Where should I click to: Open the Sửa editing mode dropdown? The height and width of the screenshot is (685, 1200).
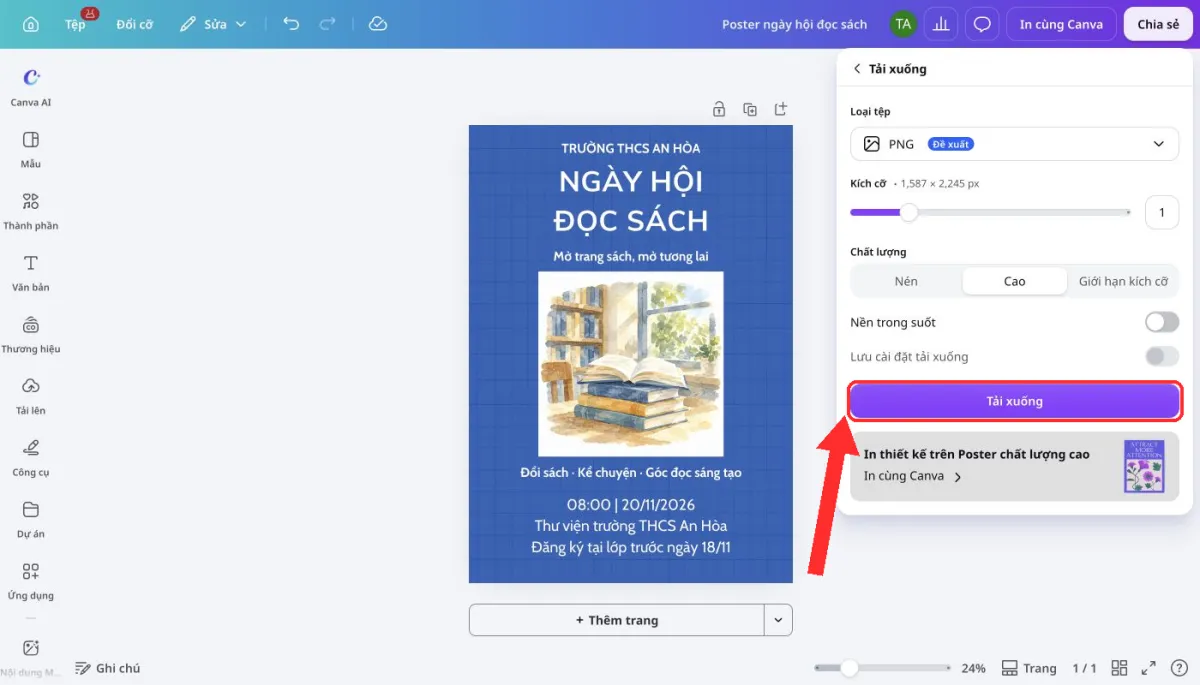click(213, 24)
